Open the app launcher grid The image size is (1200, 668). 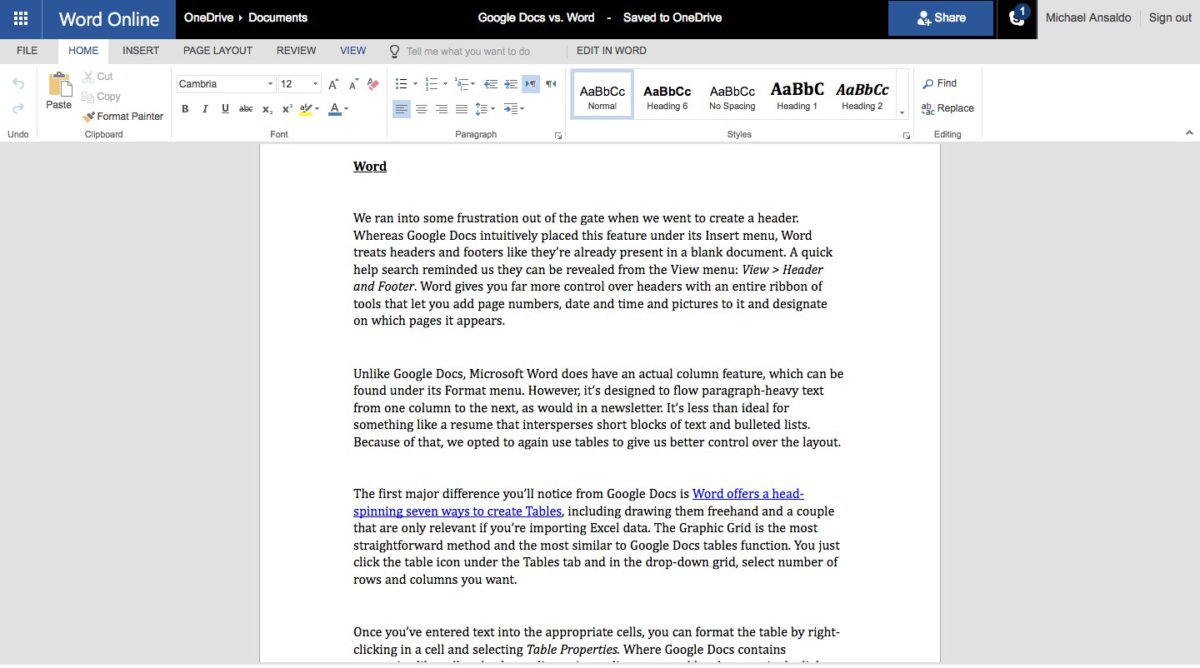(x=20, y=18)
